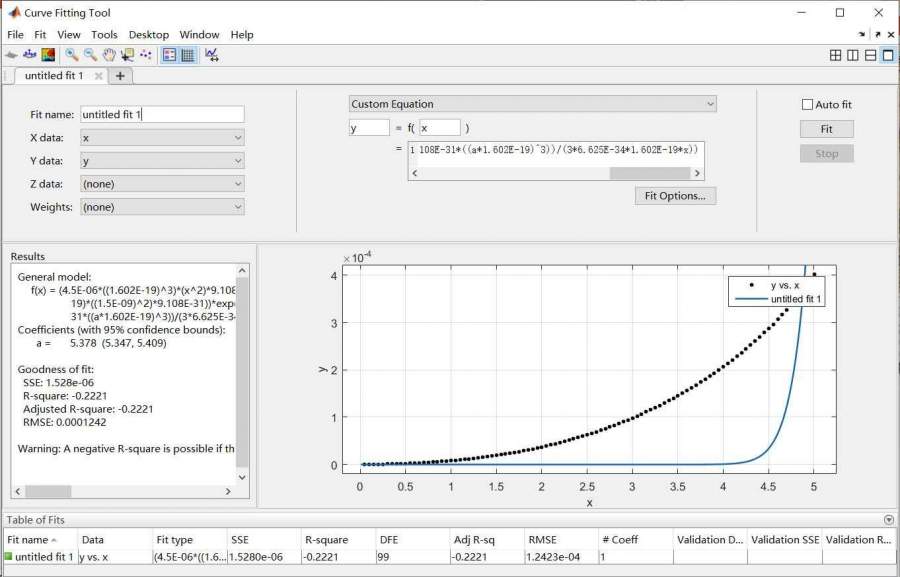900x577 pixels.
Task: Switch to the four-tile grid layout
Action: tap(835, 56)
